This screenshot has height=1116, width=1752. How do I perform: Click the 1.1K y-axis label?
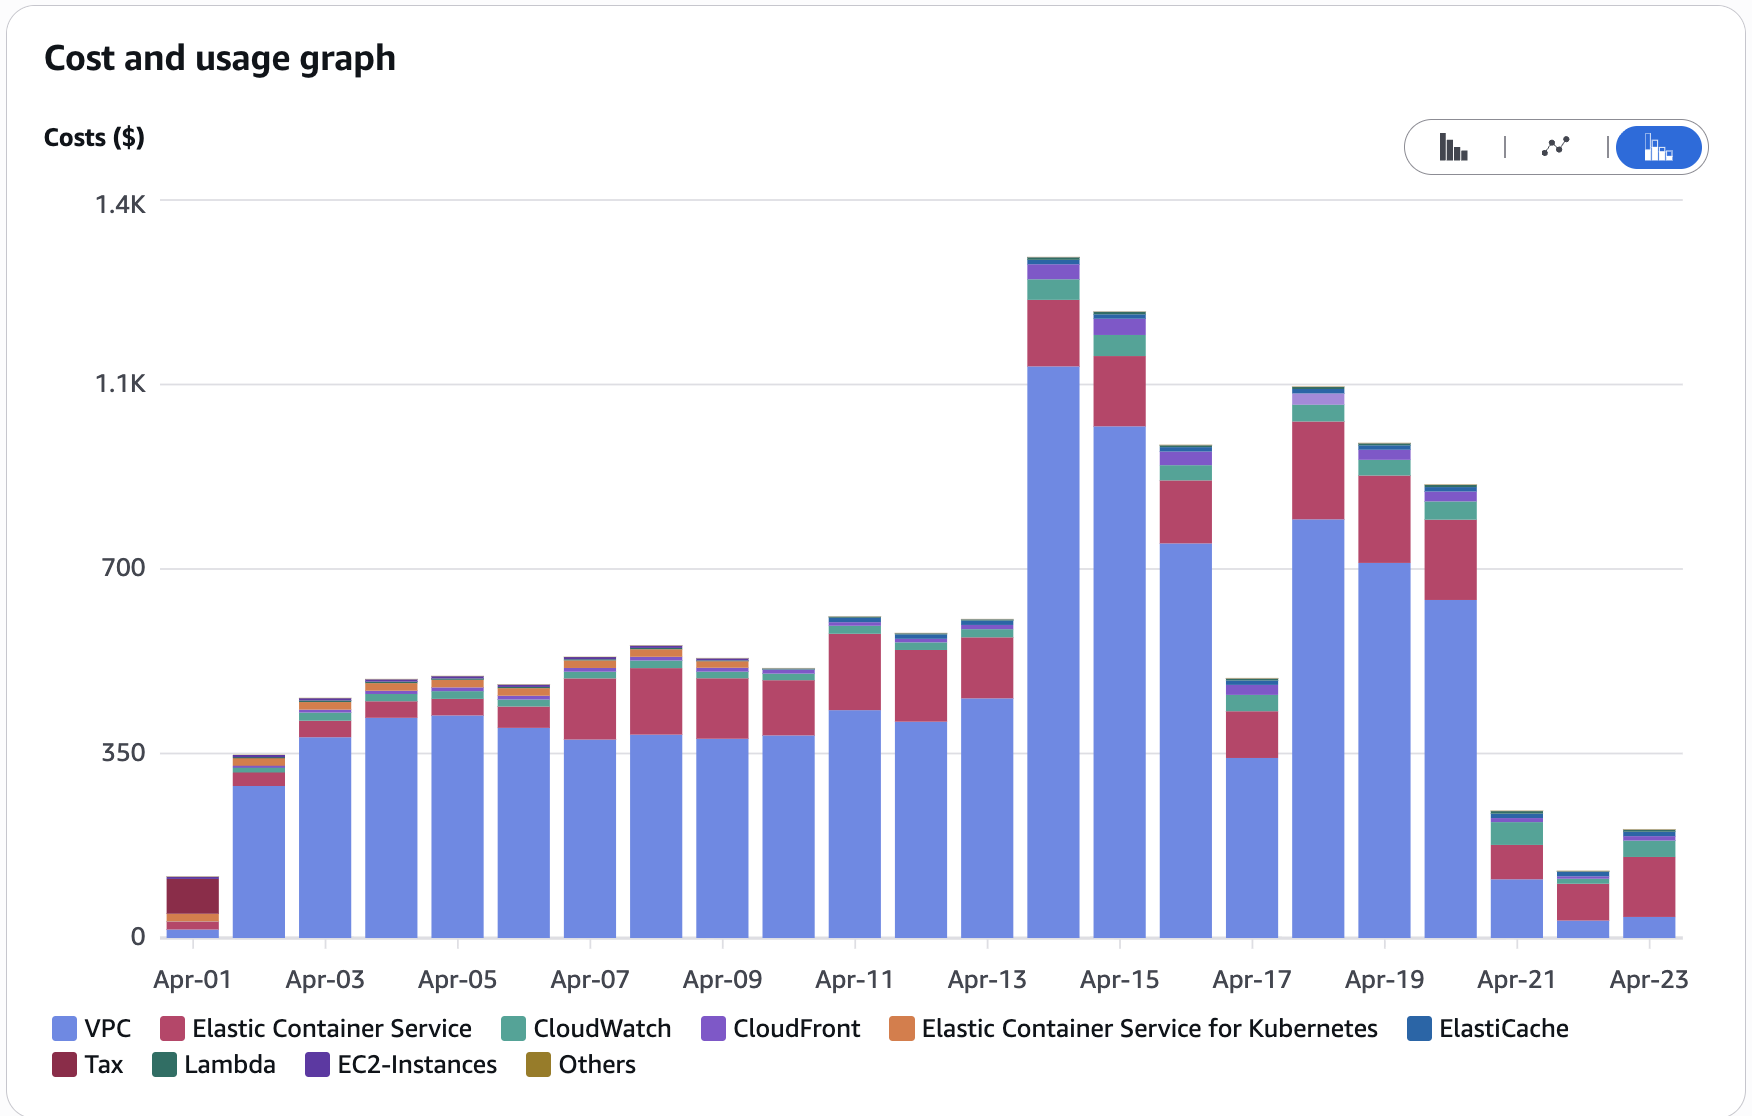coord(120,383)
